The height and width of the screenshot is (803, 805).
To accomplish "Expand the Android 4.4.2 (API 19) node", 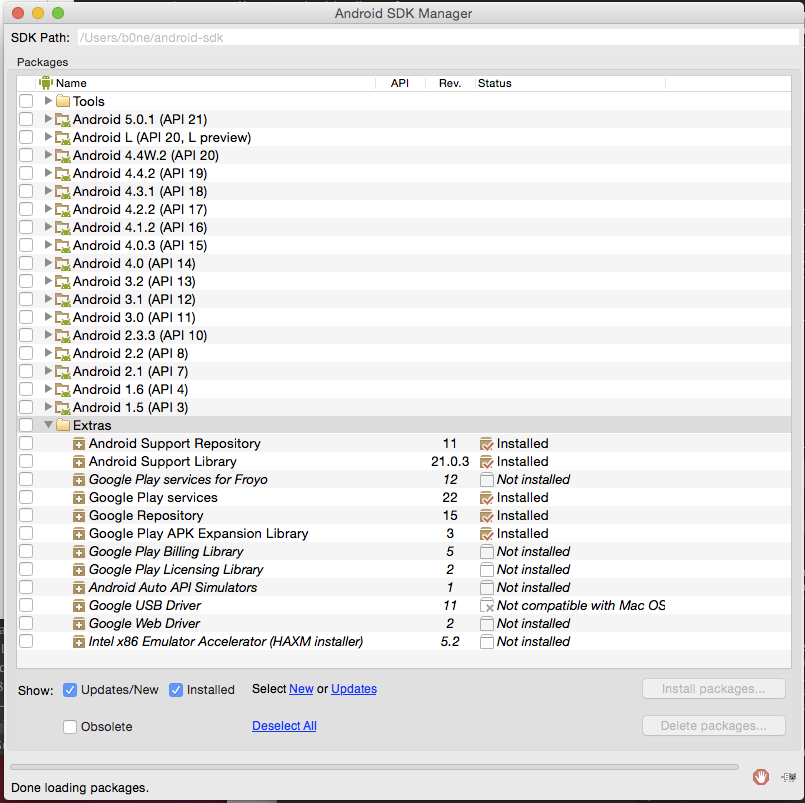I will point(48,173).
